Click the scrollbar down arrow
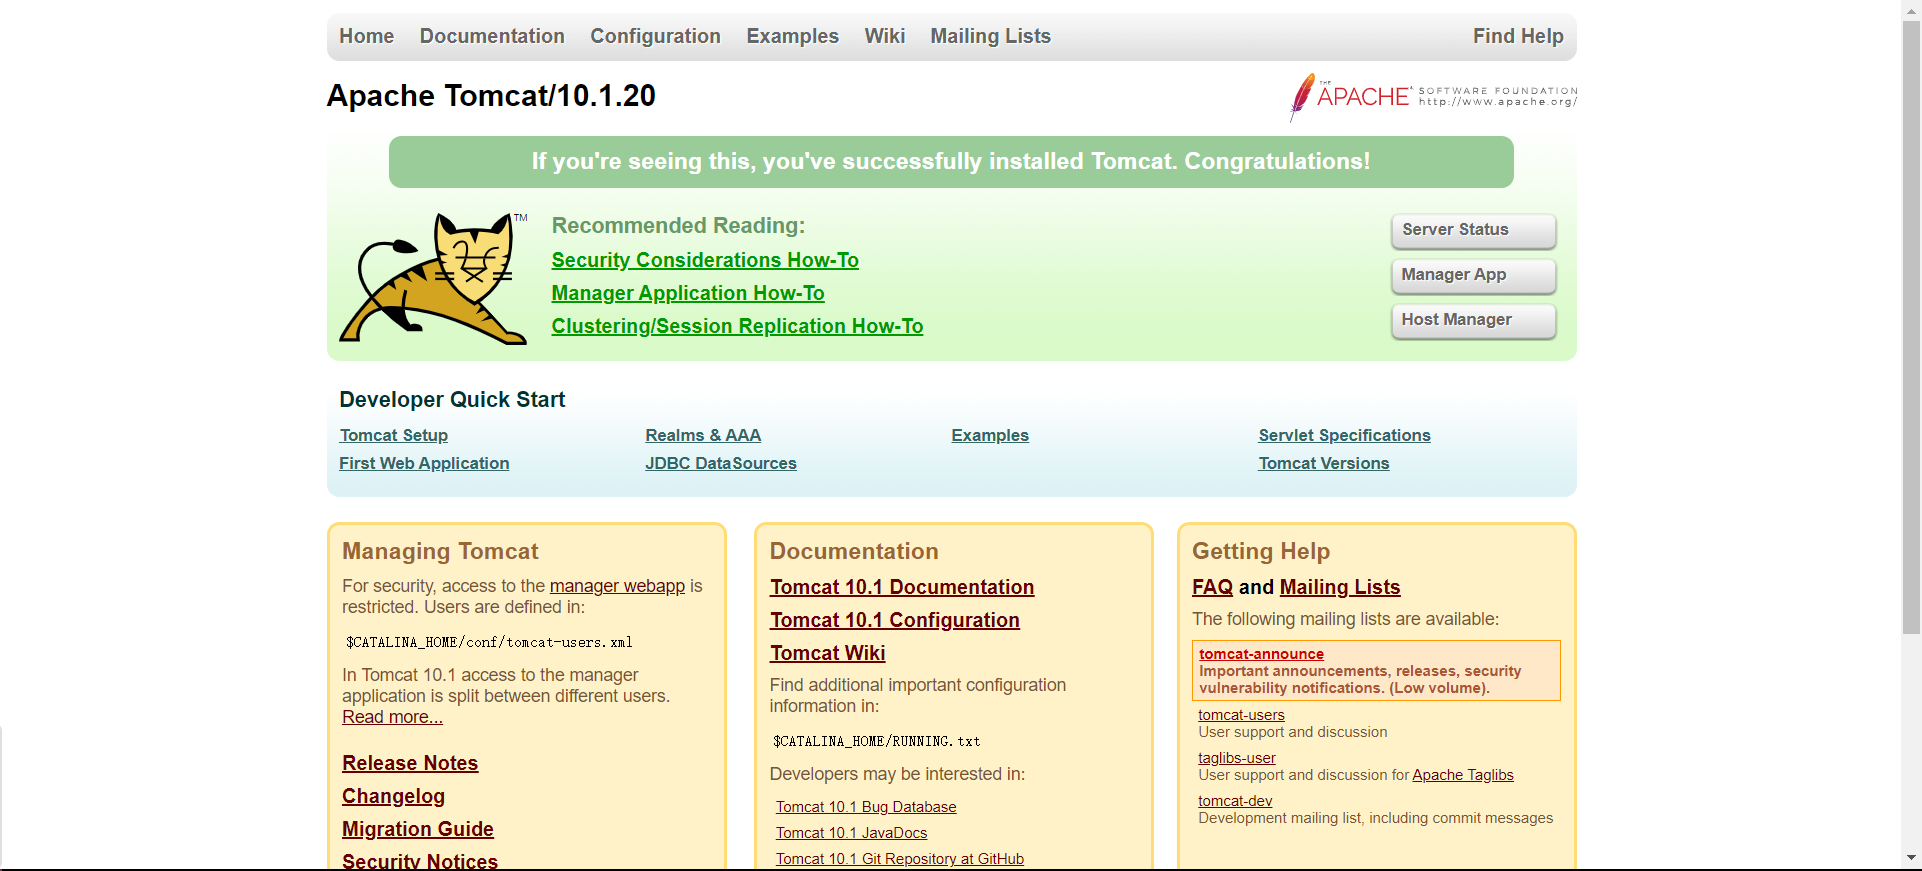 pyautogui.click(x=1911, y=858)
